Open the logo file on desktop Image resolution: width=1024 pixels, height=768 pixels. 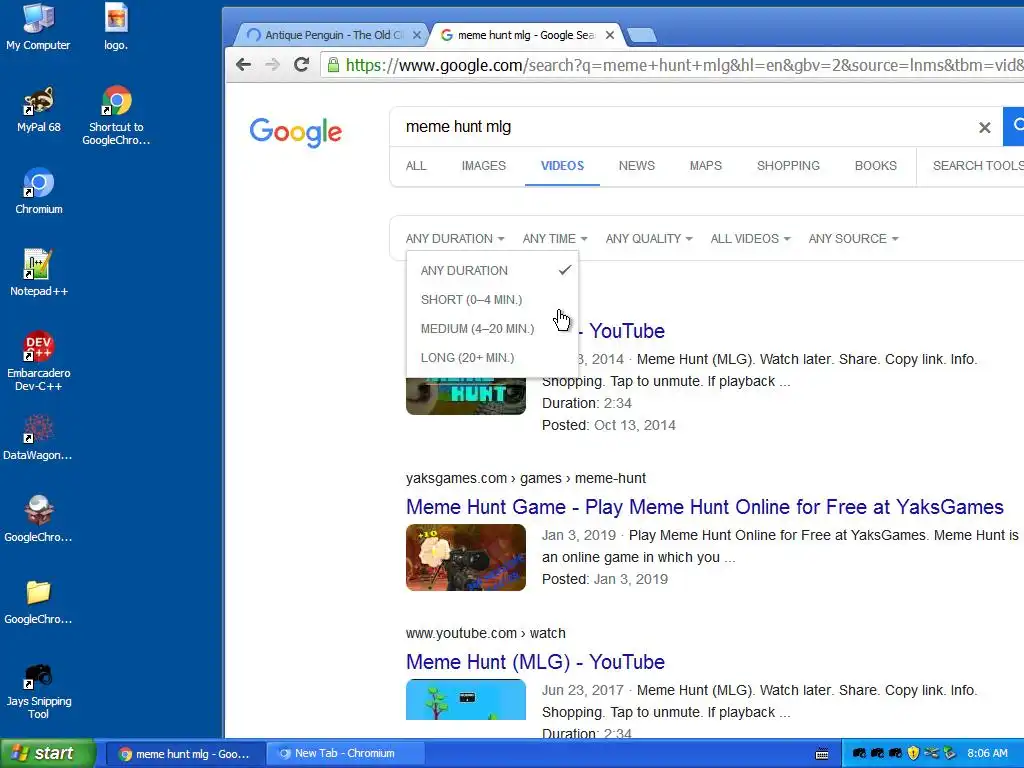[x=116, y=27]
